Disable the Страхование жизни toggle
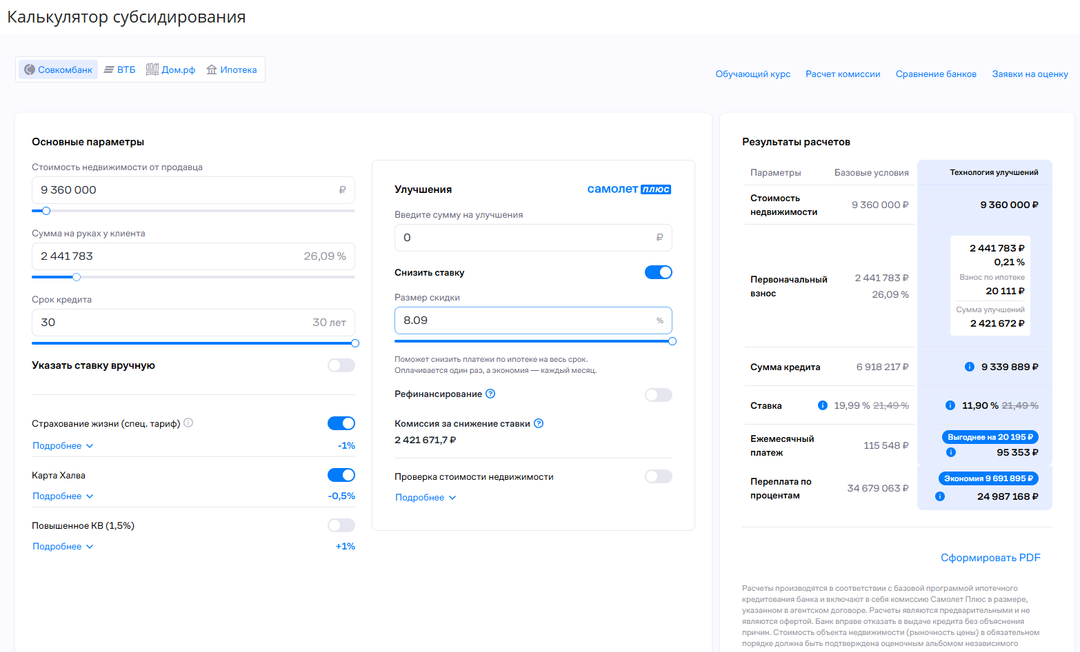The image size is (1080, 652). (x=341, y=424)
